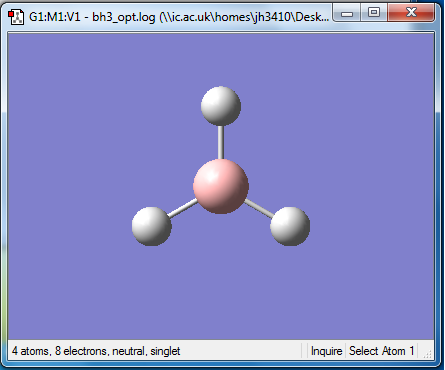Click the Inquire mode label in status bar
The height and width of the screenshot is (370, 445).
pyautogui.click(x=326, y=351)
